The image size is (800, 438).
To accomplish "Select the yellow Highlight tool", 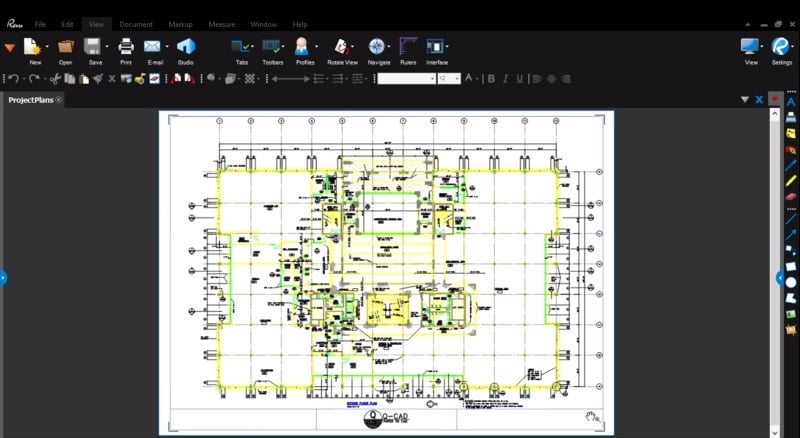I will (791, 180).
